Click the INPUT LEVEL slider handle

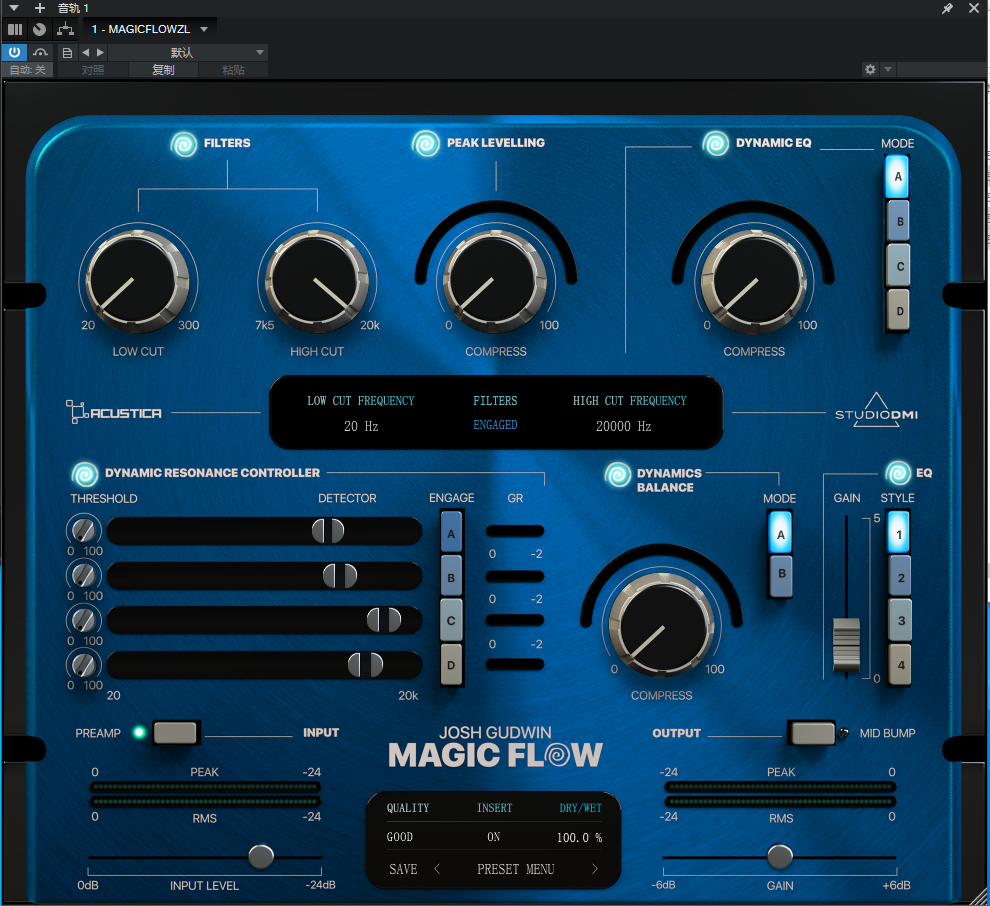click(261, 856)
